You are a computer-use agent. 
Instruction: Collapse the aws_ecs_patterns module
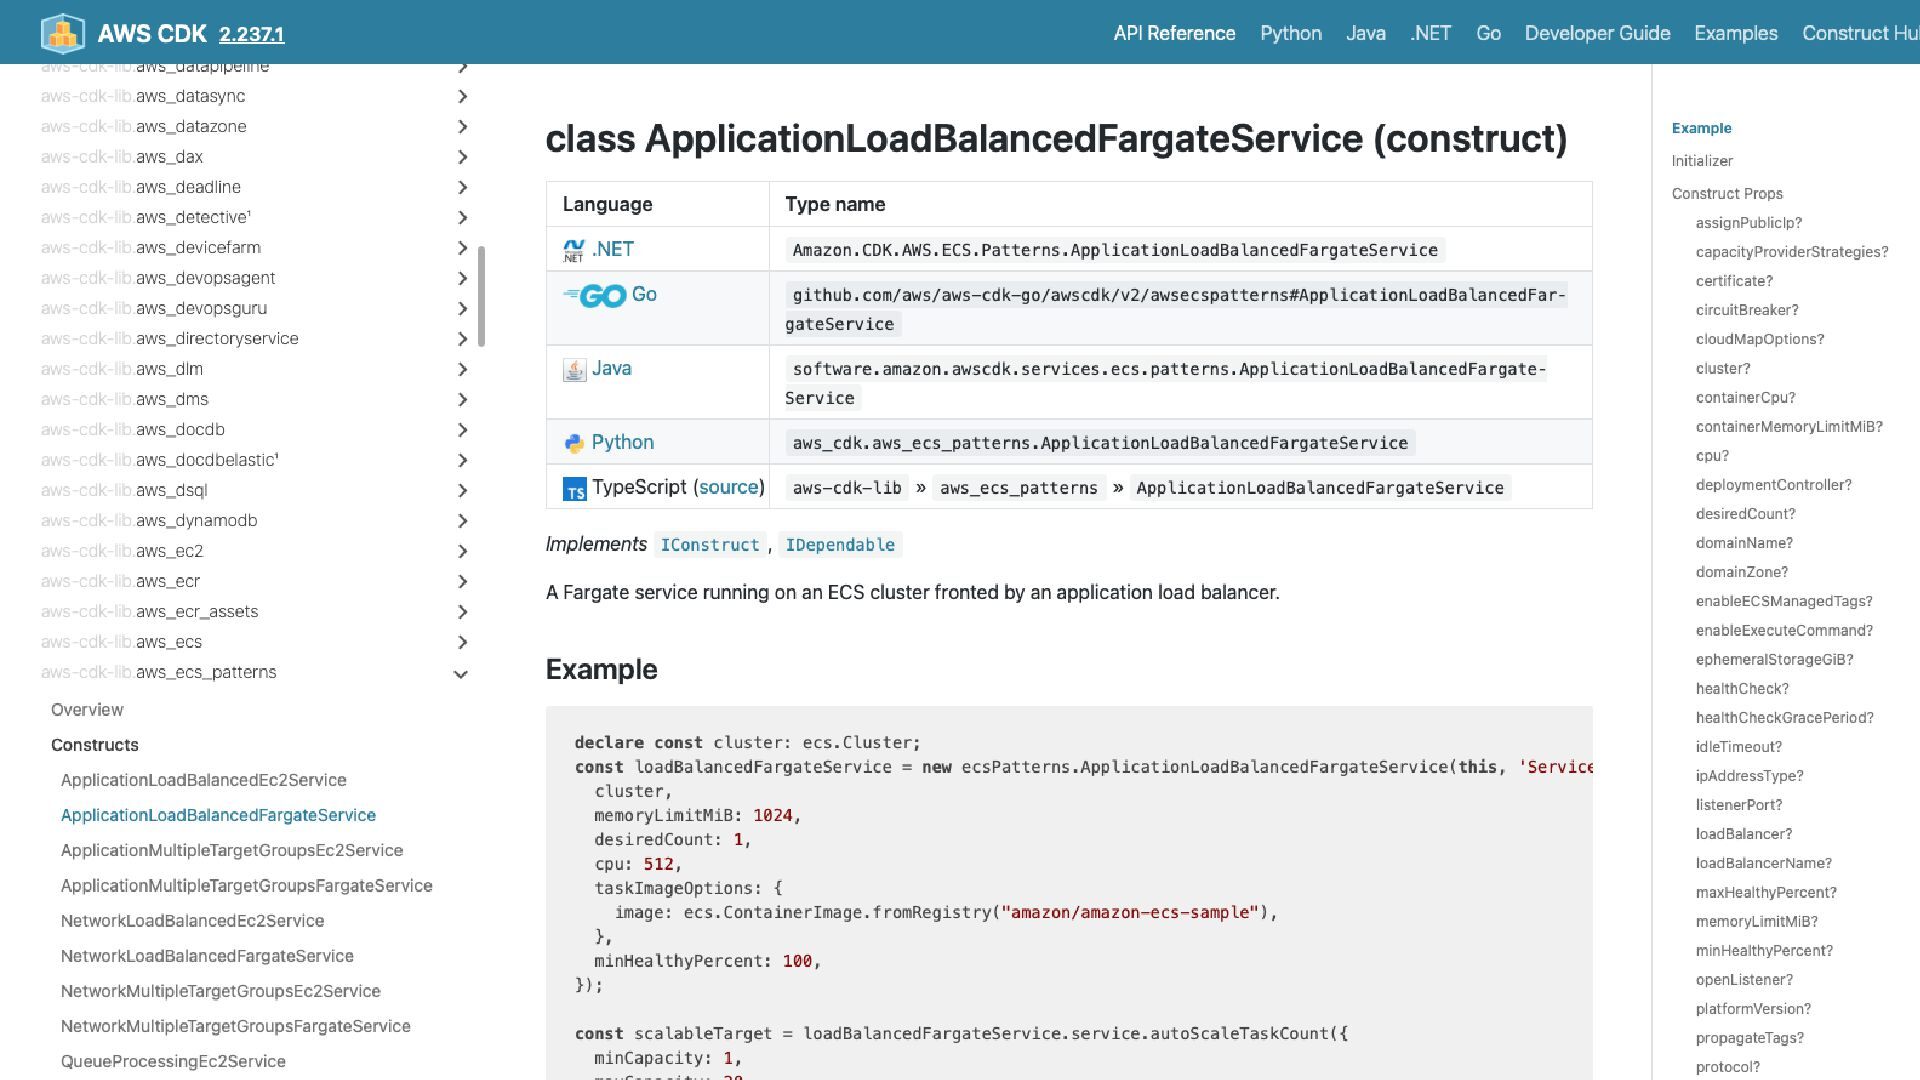point(461,674)
